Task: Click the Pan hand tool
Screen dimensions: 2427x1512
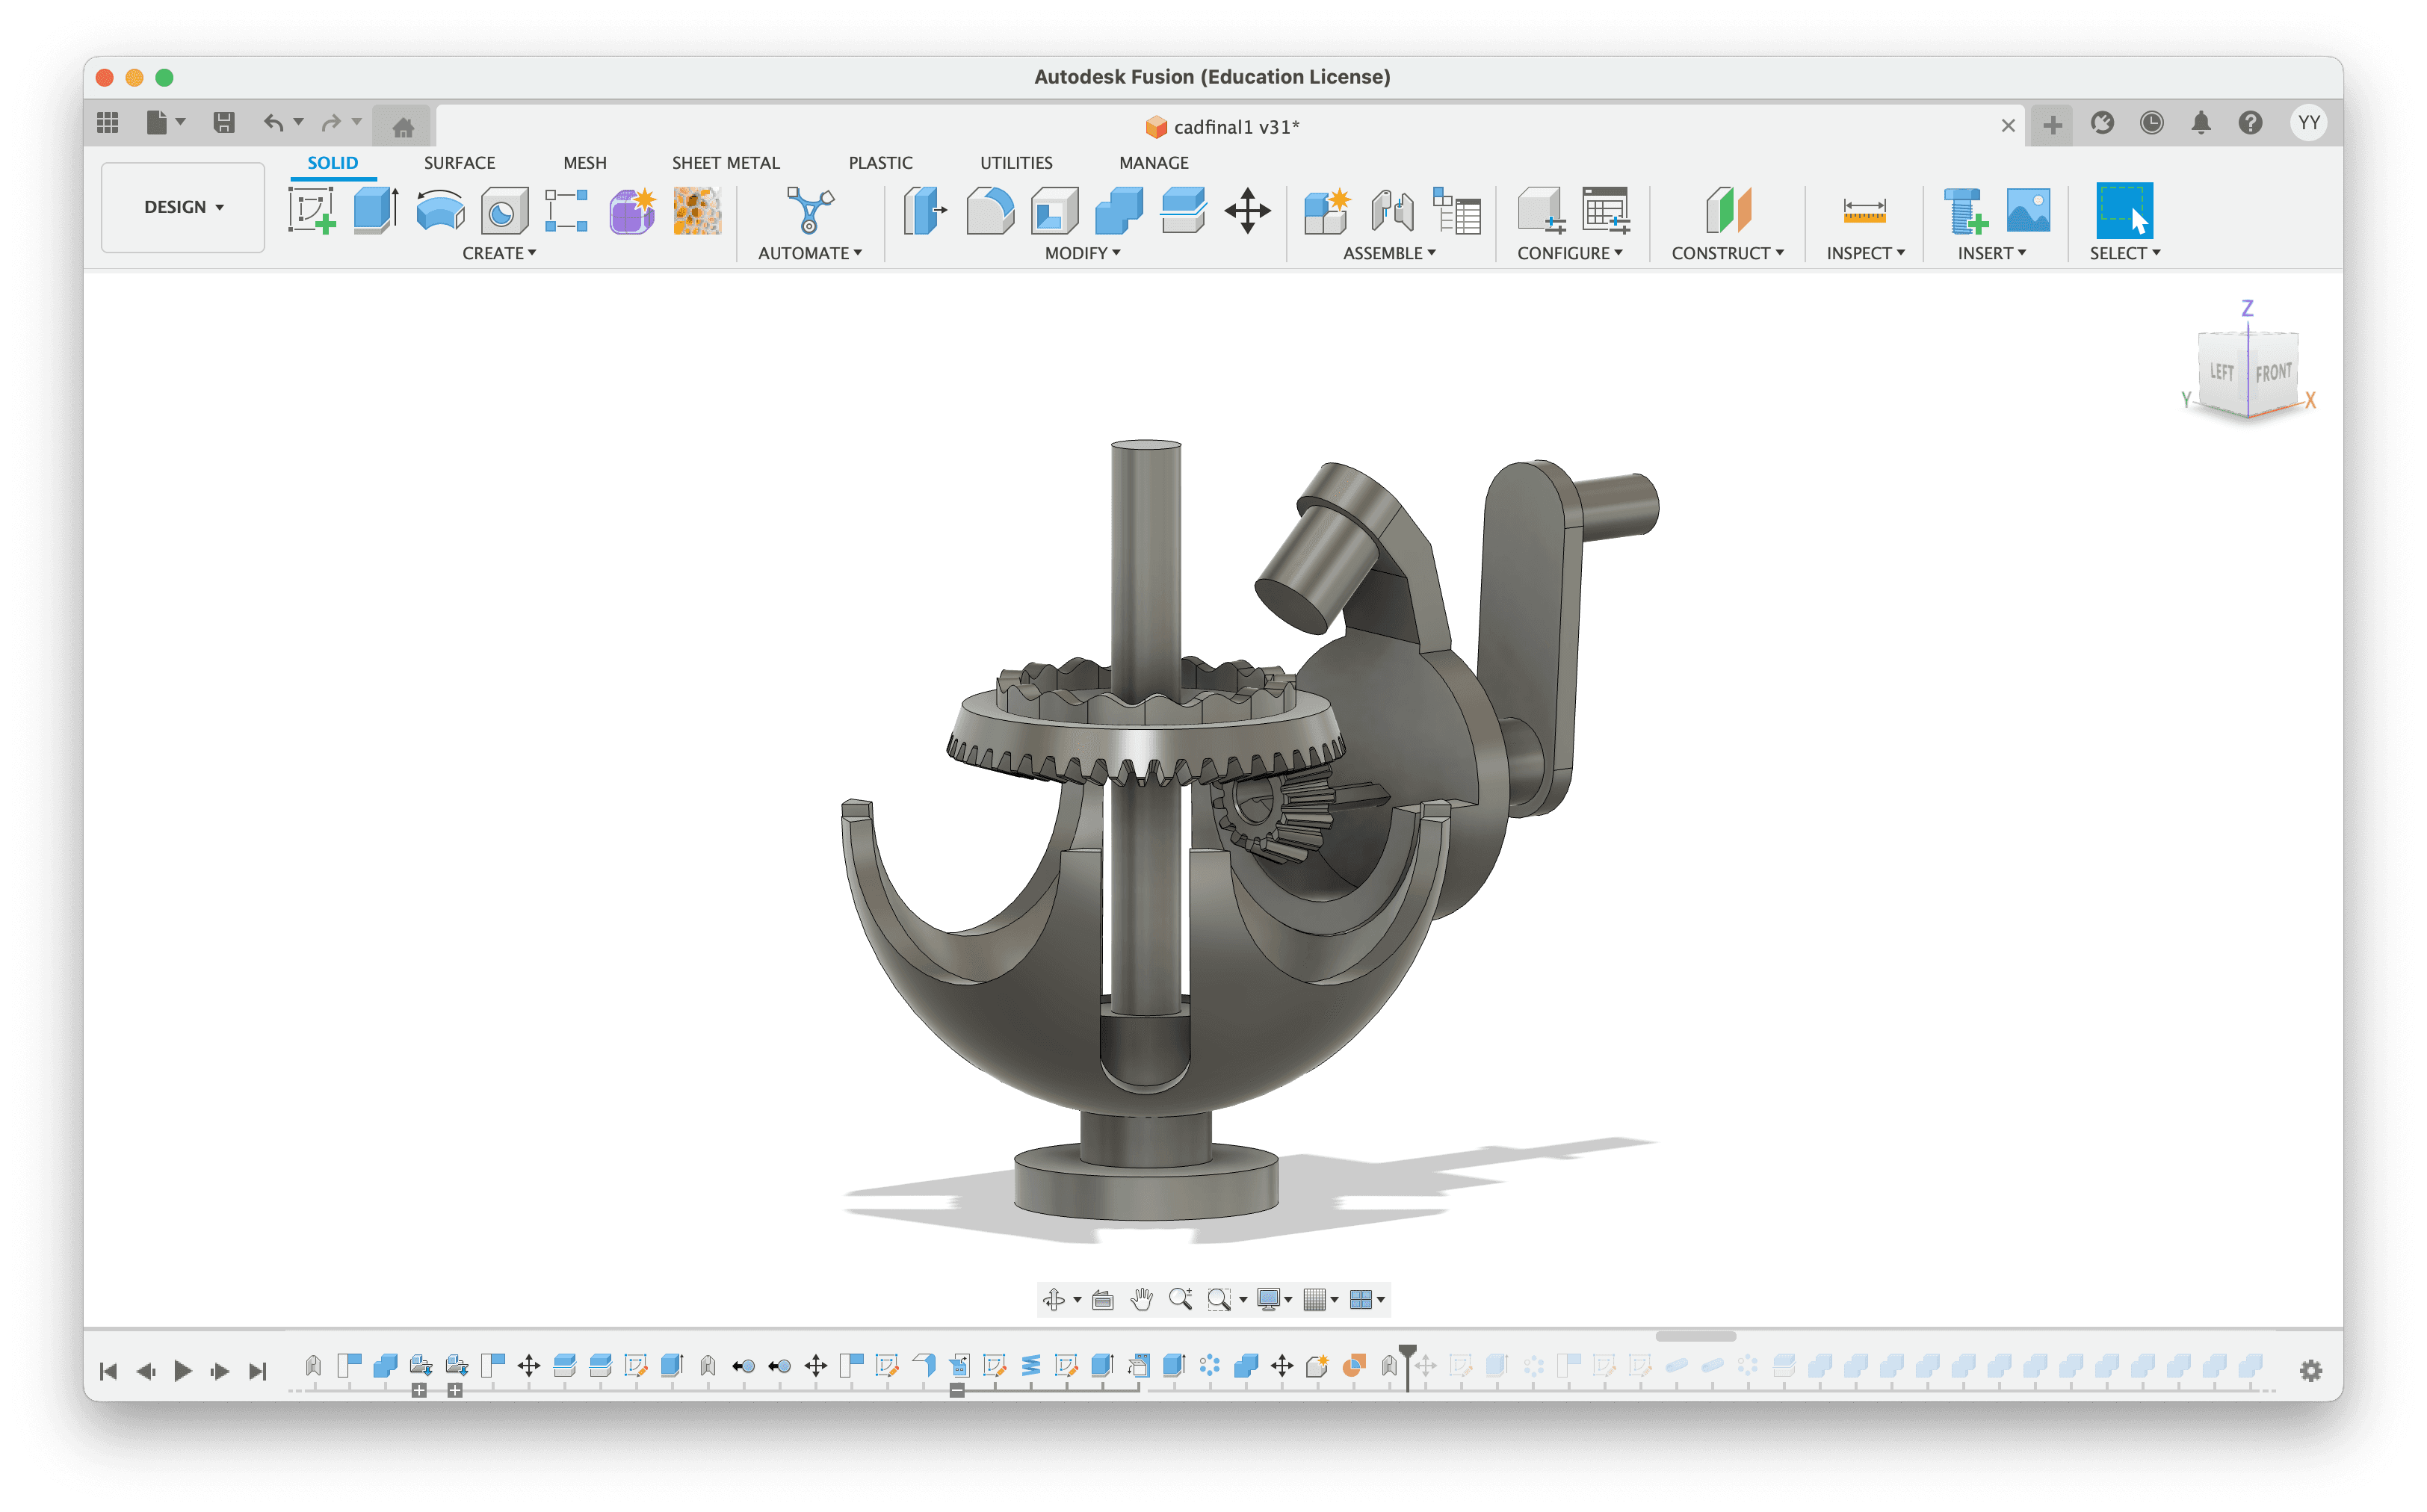Action: 1141,1299
